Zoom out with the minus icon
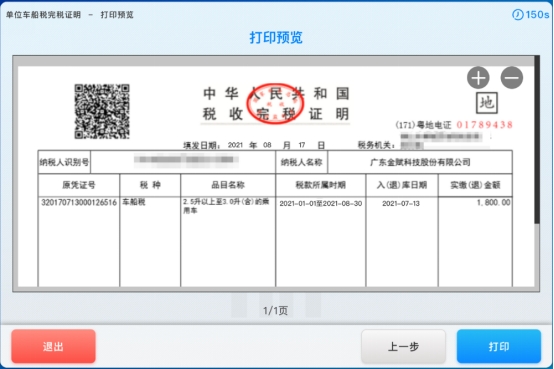 (512, 77)
